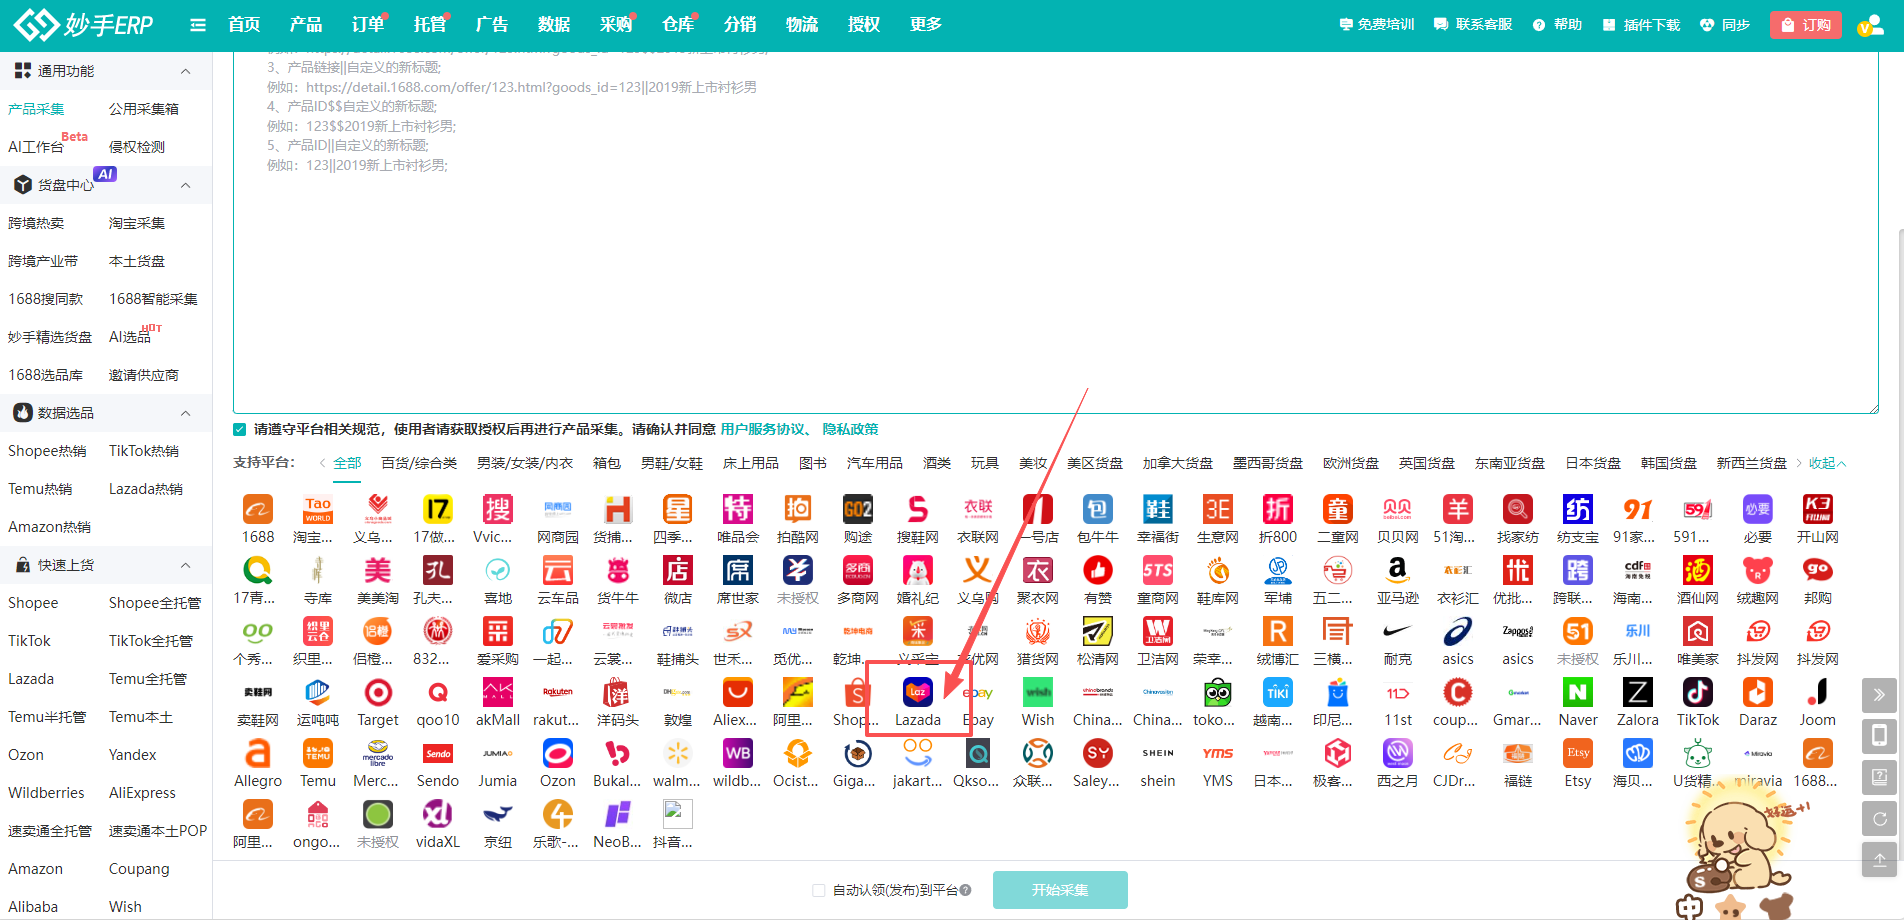The width and height of the screenshot is (1904, 920).
Task: Pick the Ebay platform icon
Action: [978, 693]
